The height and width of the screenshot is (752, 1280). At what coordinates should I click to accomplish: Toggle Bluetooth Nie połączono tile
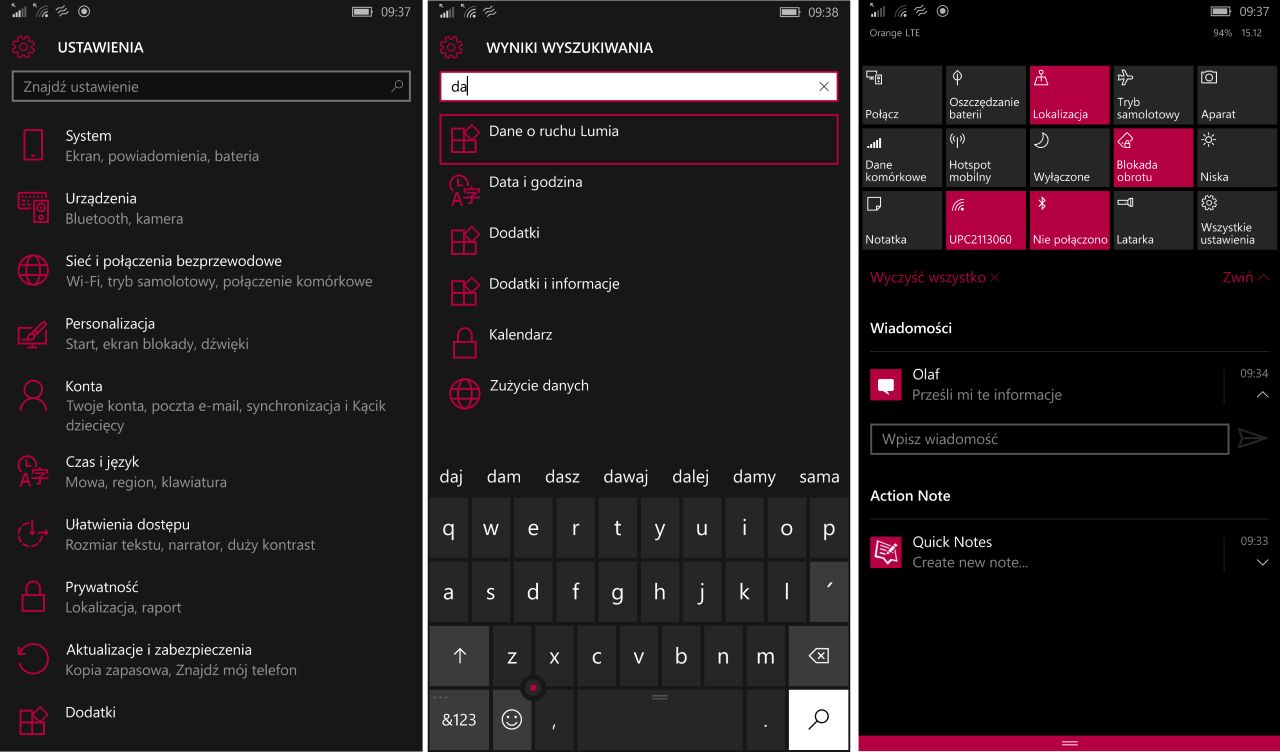(x=1070, y=220)
